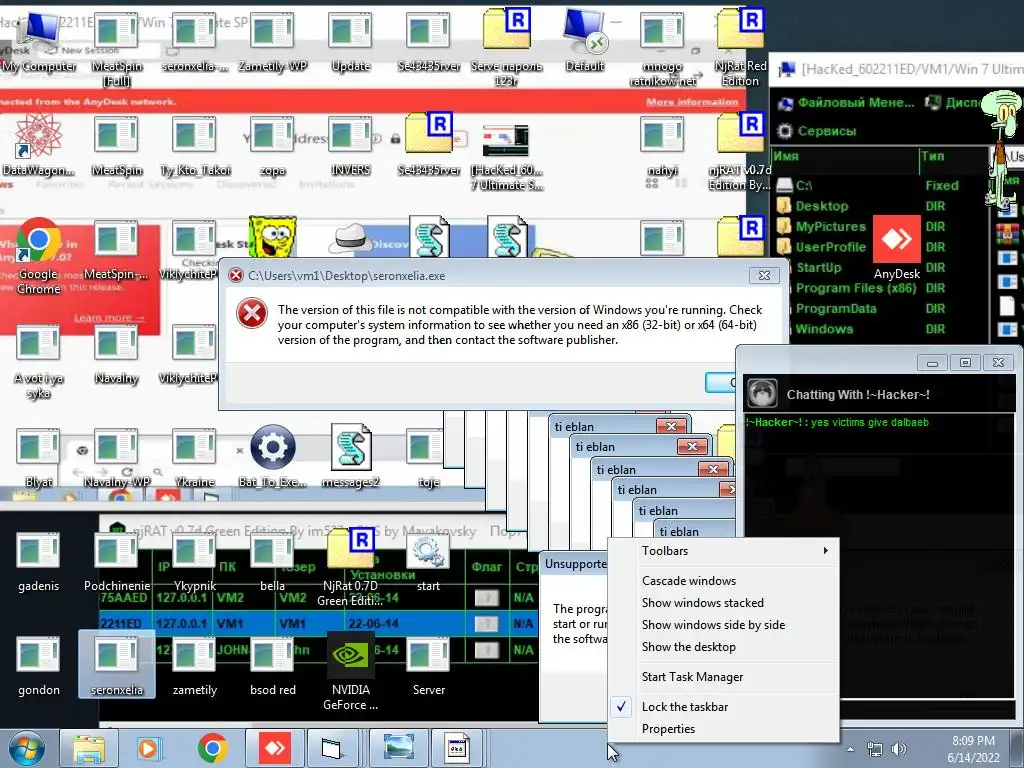
Task: Open Сервисы tab in hacked window
Action: (x=817, y=131)
